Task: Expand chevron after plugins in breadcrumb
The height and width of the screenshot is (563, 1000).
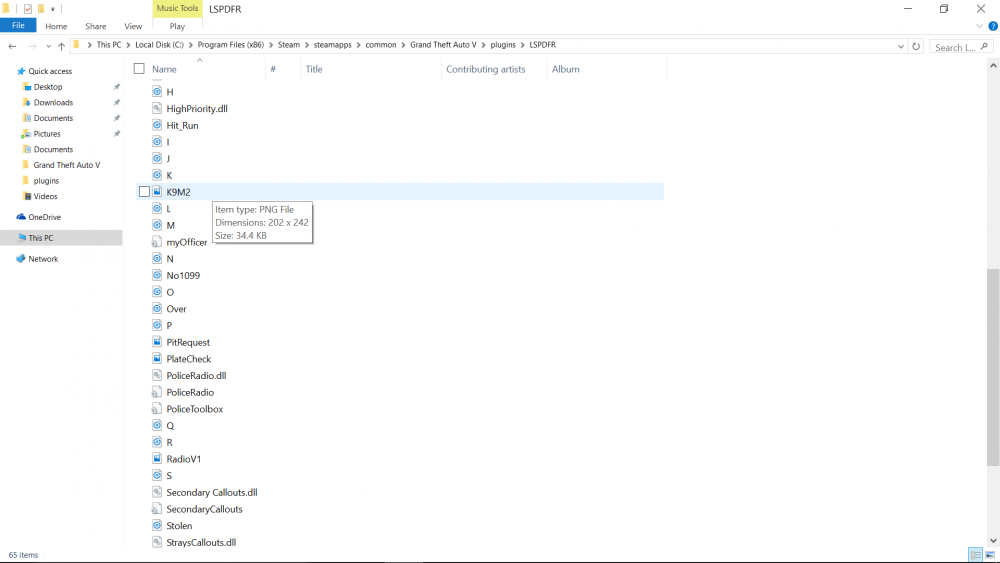Action: (522, 45)
